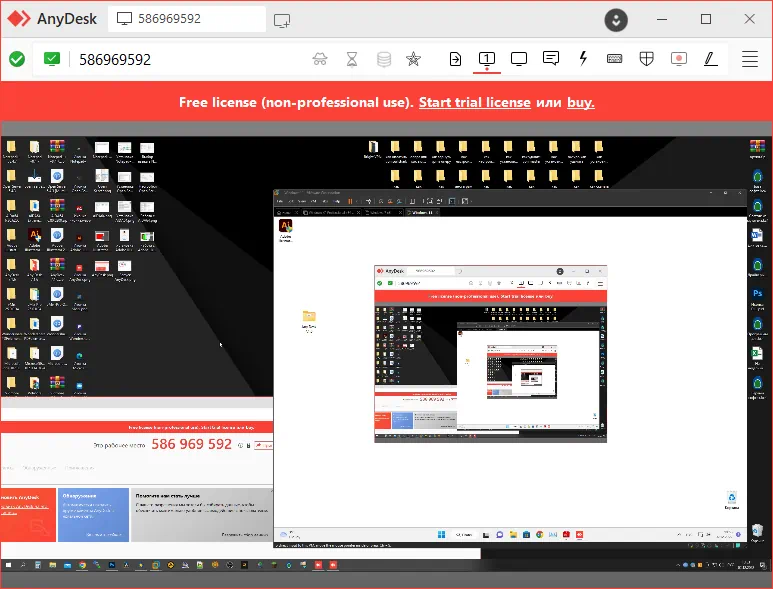Select Recycle Bin on VMware guest desktop
Viewport: 773px width, 589px height.
[x=732, y=499]
